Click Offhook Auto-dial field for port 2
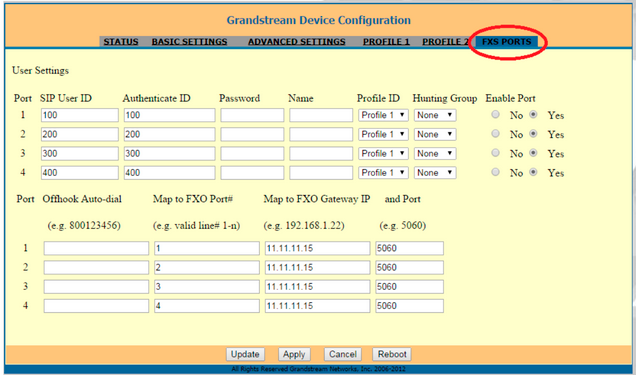 tap(96, 268)
